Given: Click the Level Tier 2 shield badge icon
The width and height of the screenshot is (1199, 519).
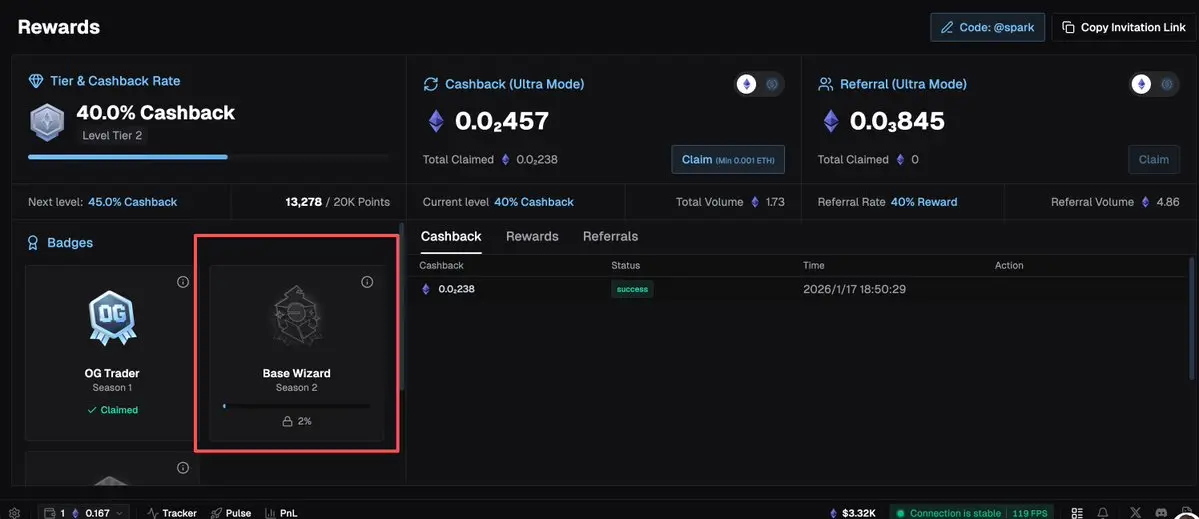Looking at the screenshot, I should click(x=47, y=122).
